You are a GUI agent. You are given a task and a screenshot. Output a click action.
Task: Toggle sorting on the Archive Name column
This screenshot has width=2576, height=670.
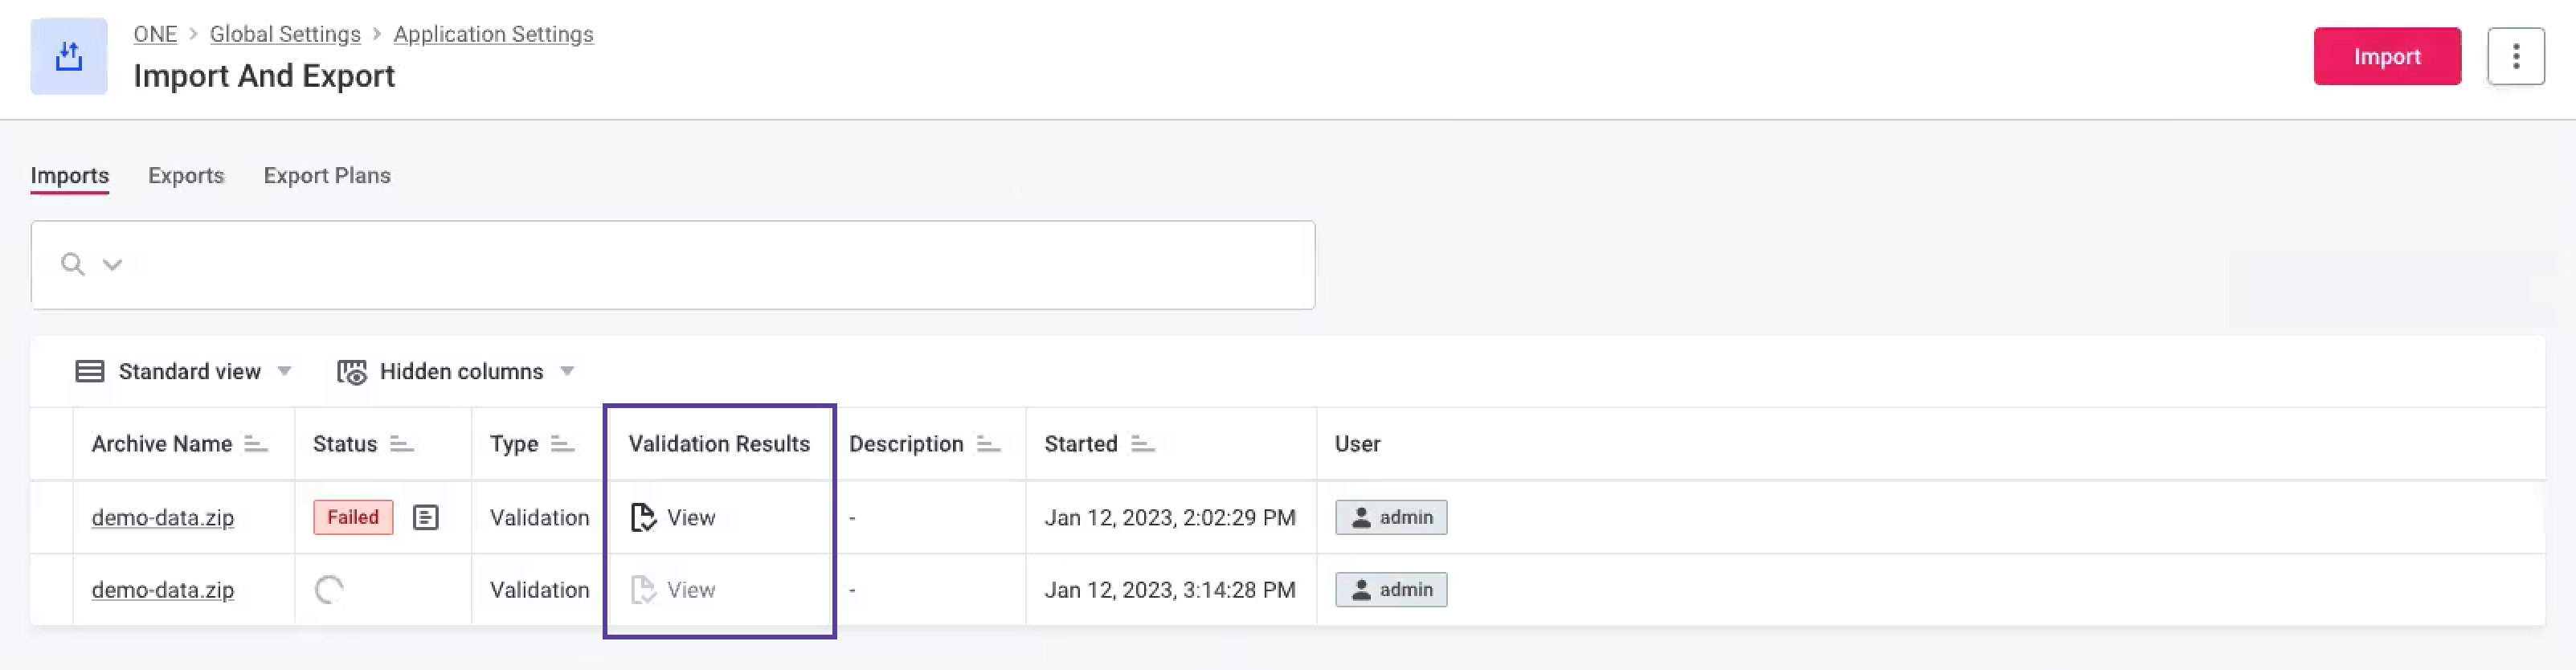(256, 443)
